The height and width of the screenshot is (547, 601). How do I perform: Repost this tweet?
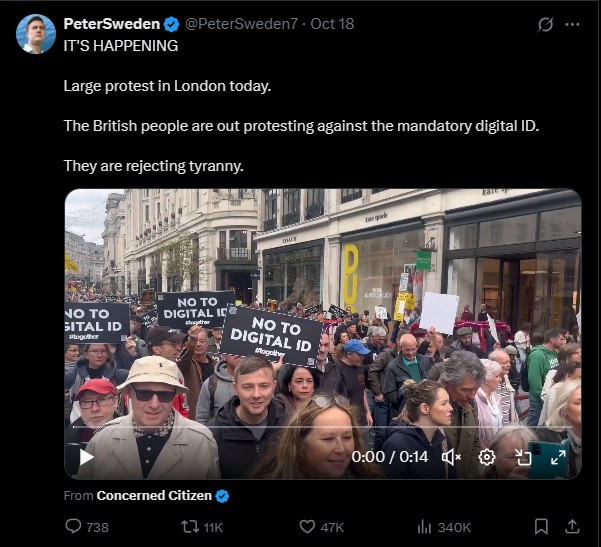pos(188,526)
